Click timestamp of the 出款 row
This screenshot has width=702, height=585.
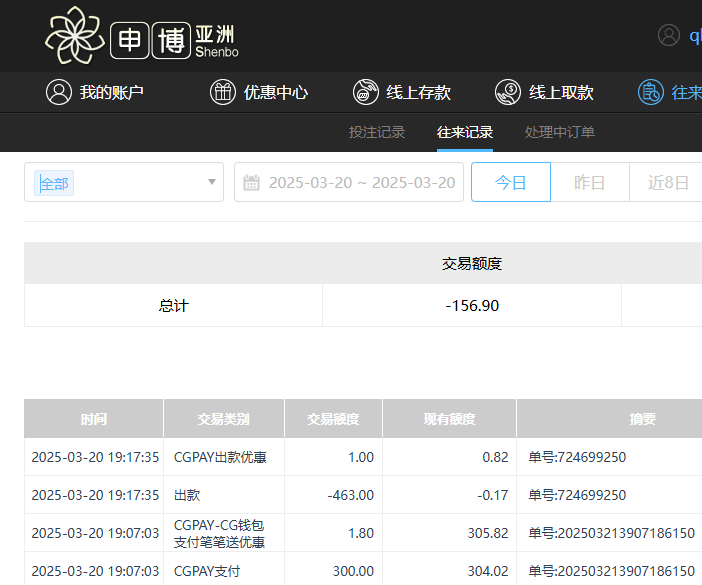pos(95,495)
